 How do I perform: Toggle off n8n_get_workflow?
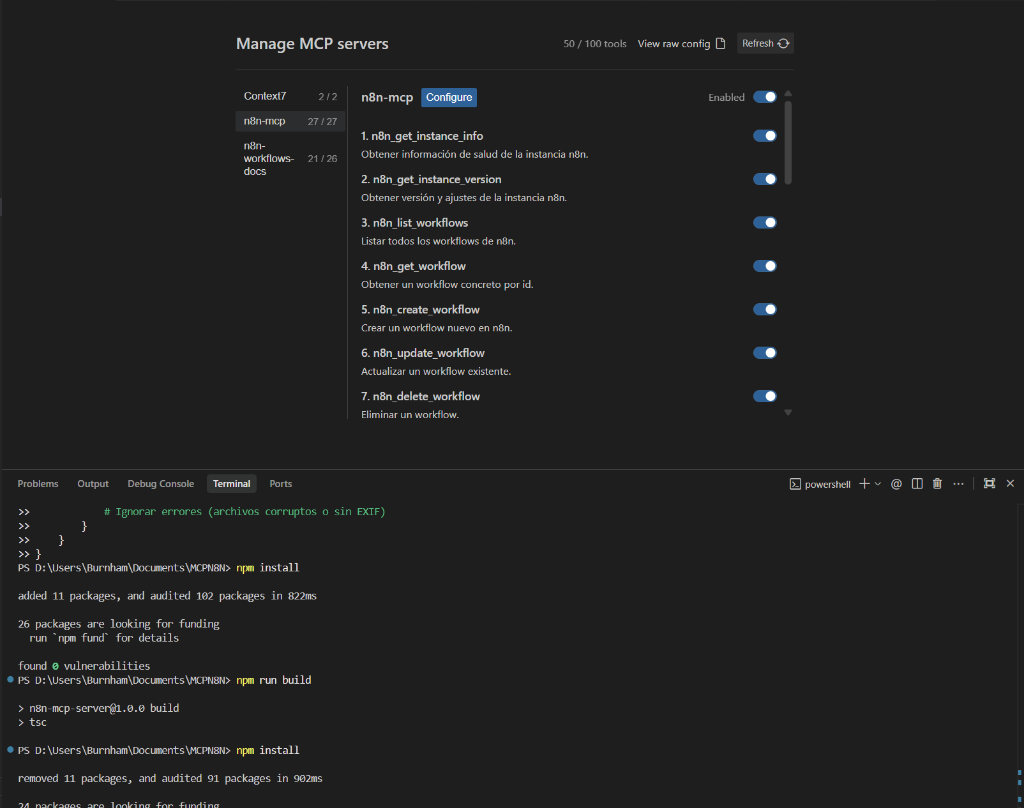point(765,266)
